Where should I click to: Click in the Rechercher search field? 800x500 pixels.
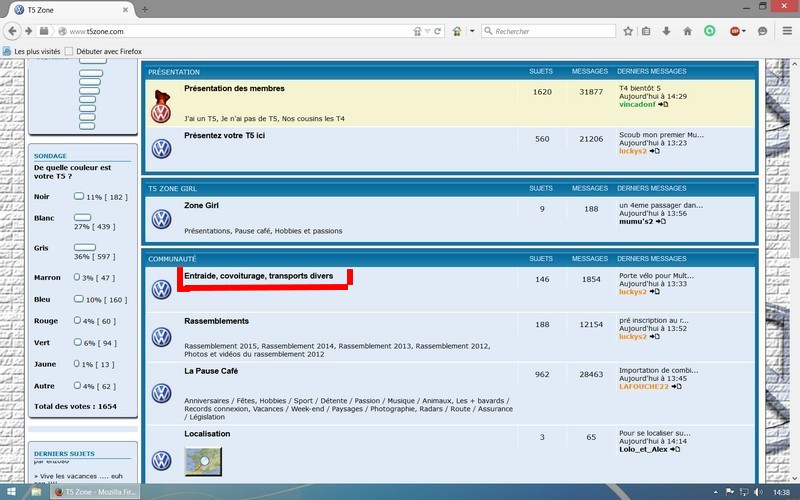(548, 31)
